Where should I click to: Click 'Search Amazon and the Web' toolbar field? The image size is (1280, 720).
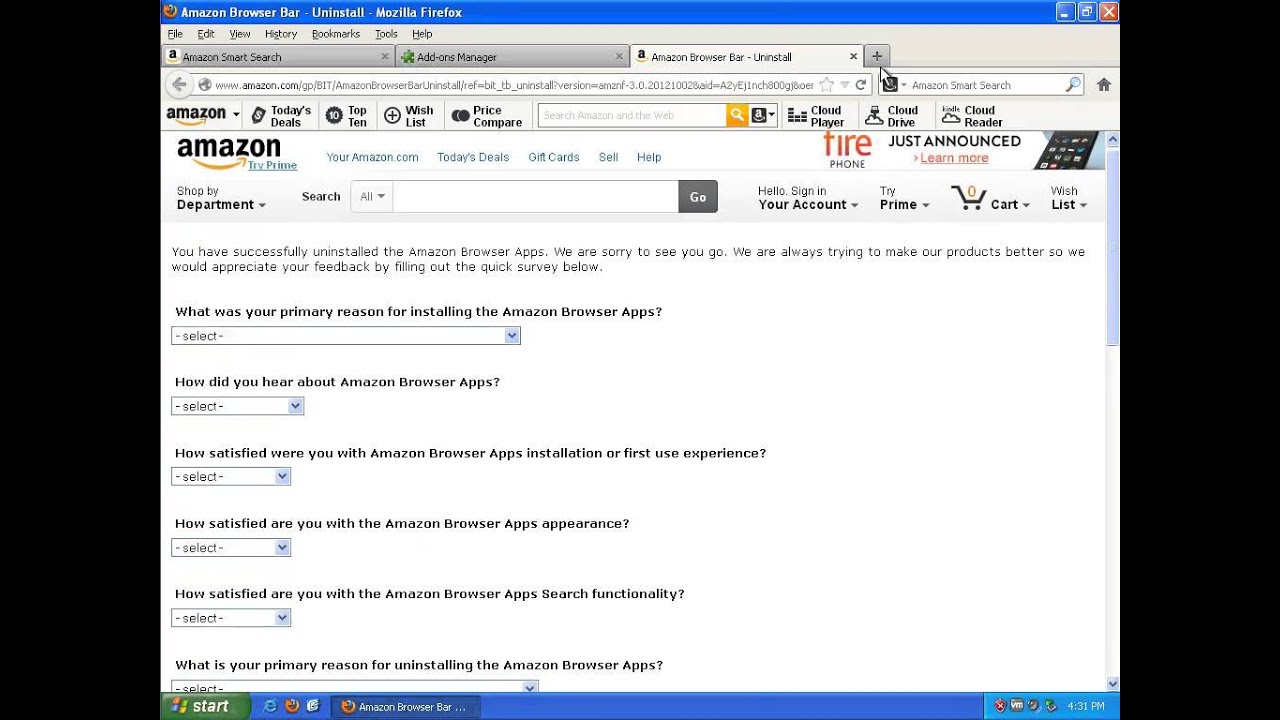pyautogui.click(x=632, y=115)
